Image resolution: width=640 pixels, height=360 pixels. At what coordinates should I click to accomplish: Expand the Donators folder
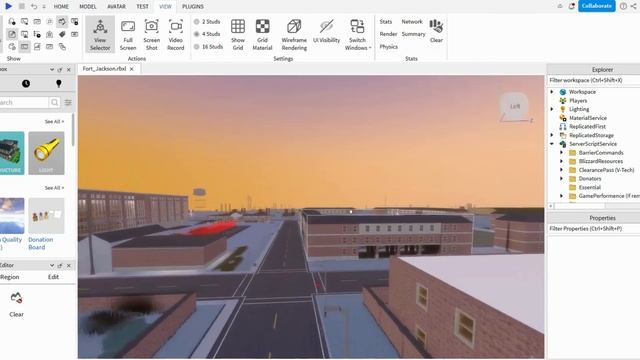(x=561, y=178)
